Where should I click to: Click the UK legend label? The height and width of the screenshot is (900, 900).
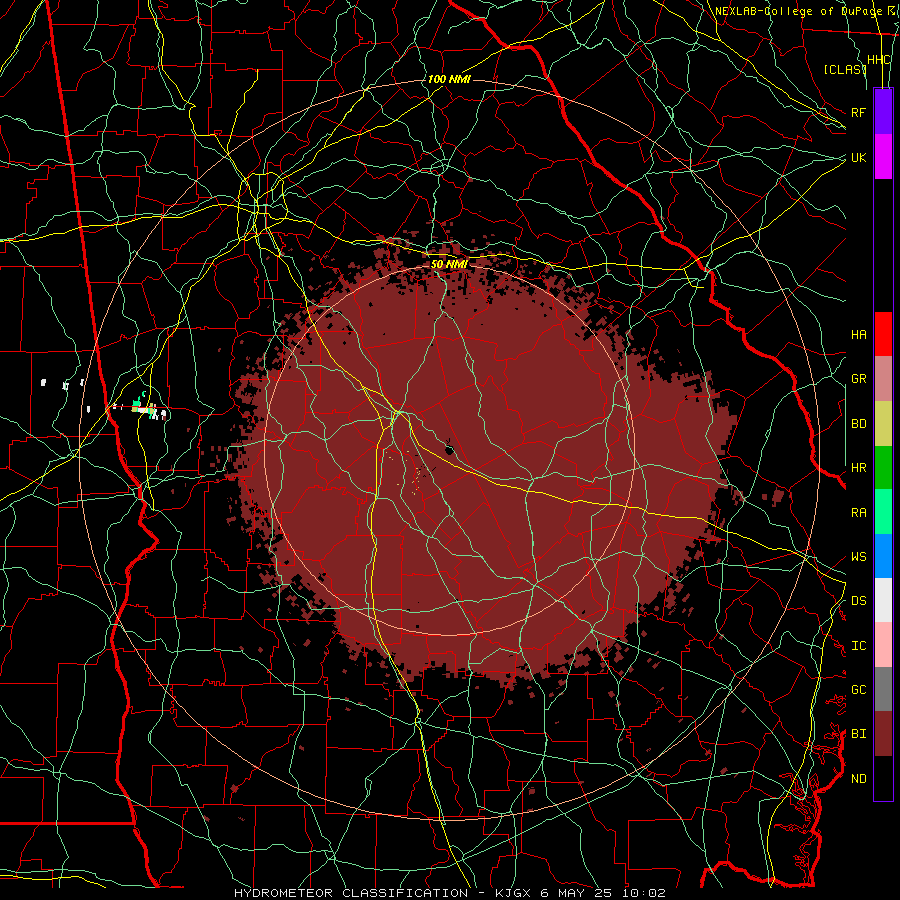858,157
